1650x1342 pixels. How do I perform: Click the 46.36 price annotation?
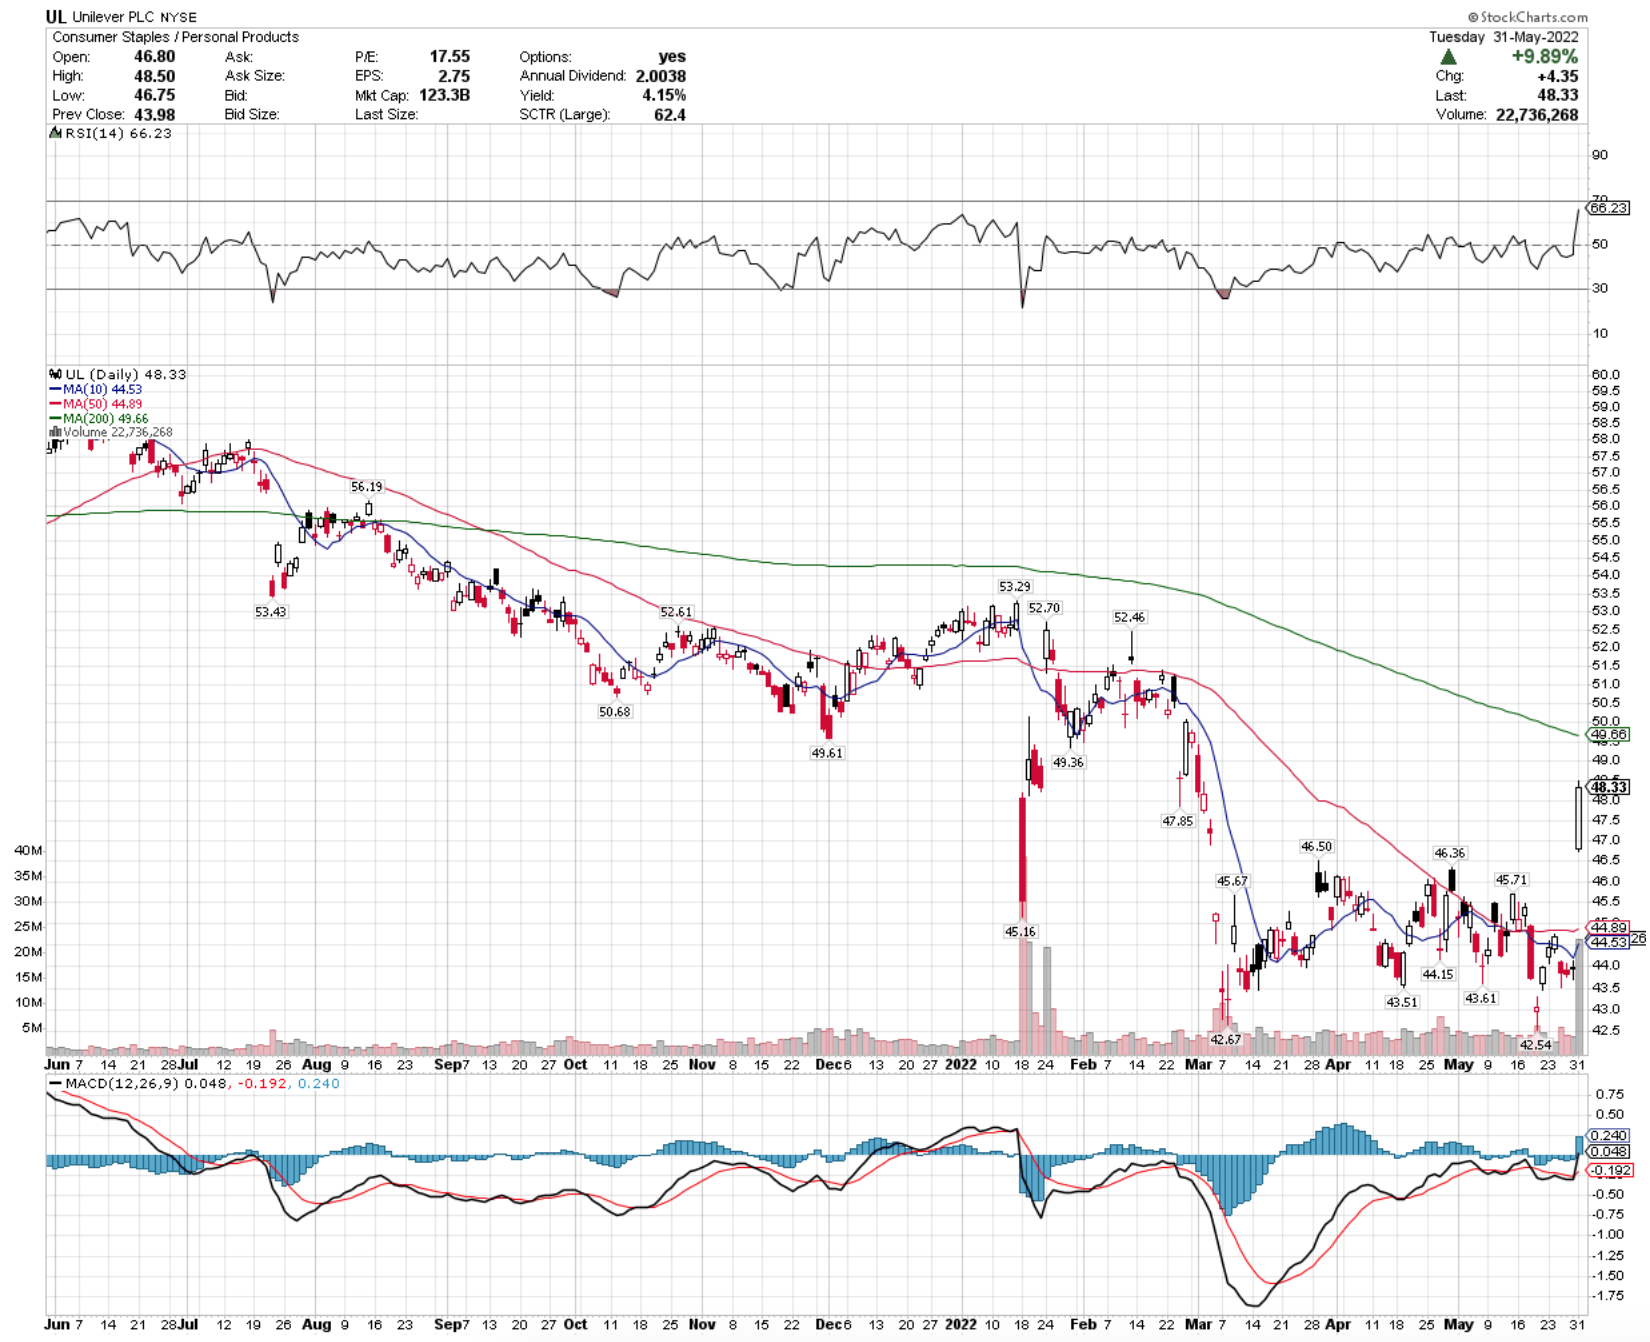coord(1449,853)
